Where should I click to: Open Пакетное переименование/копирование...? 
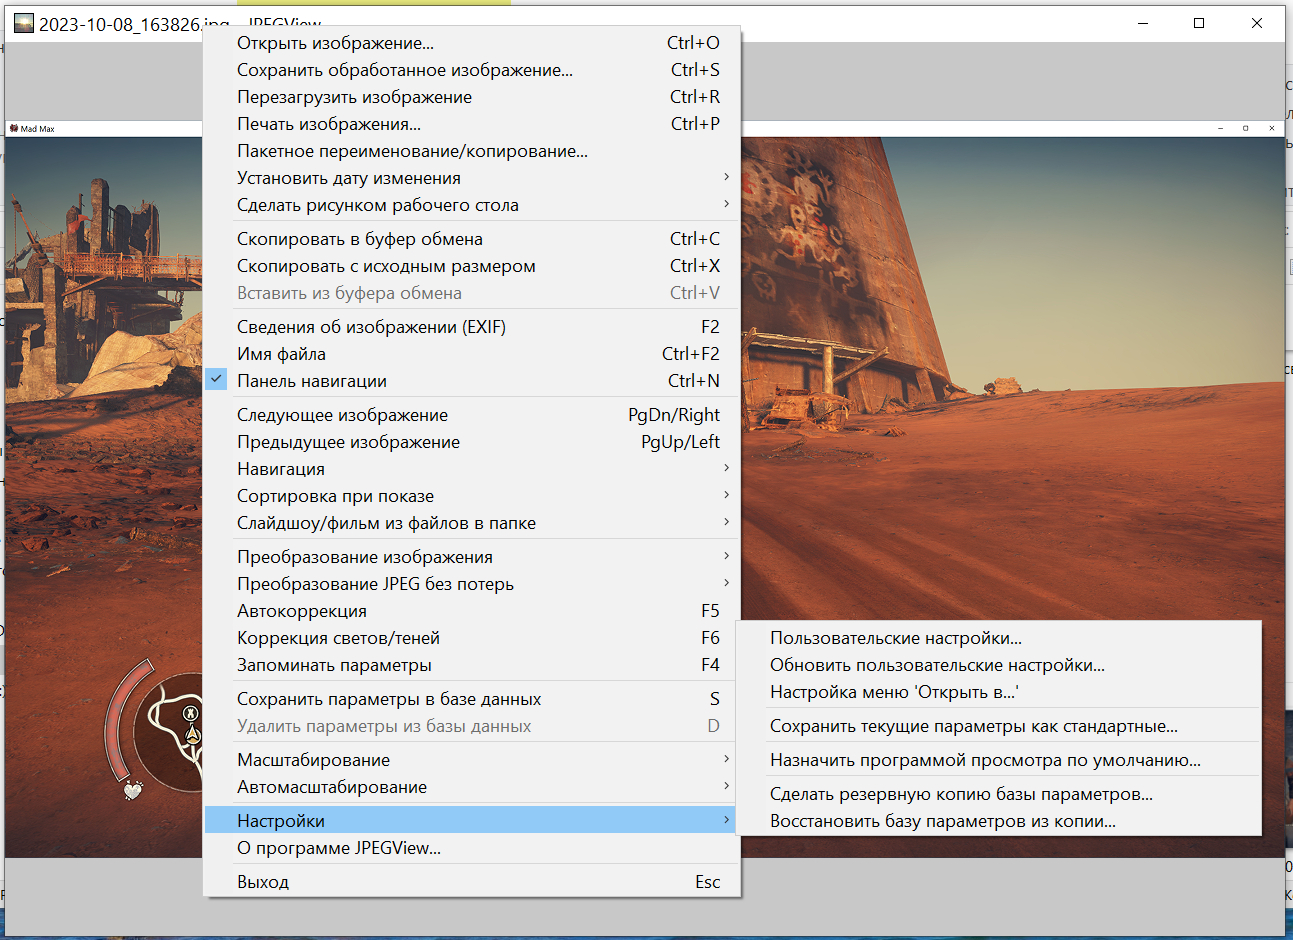click(471, 151)
